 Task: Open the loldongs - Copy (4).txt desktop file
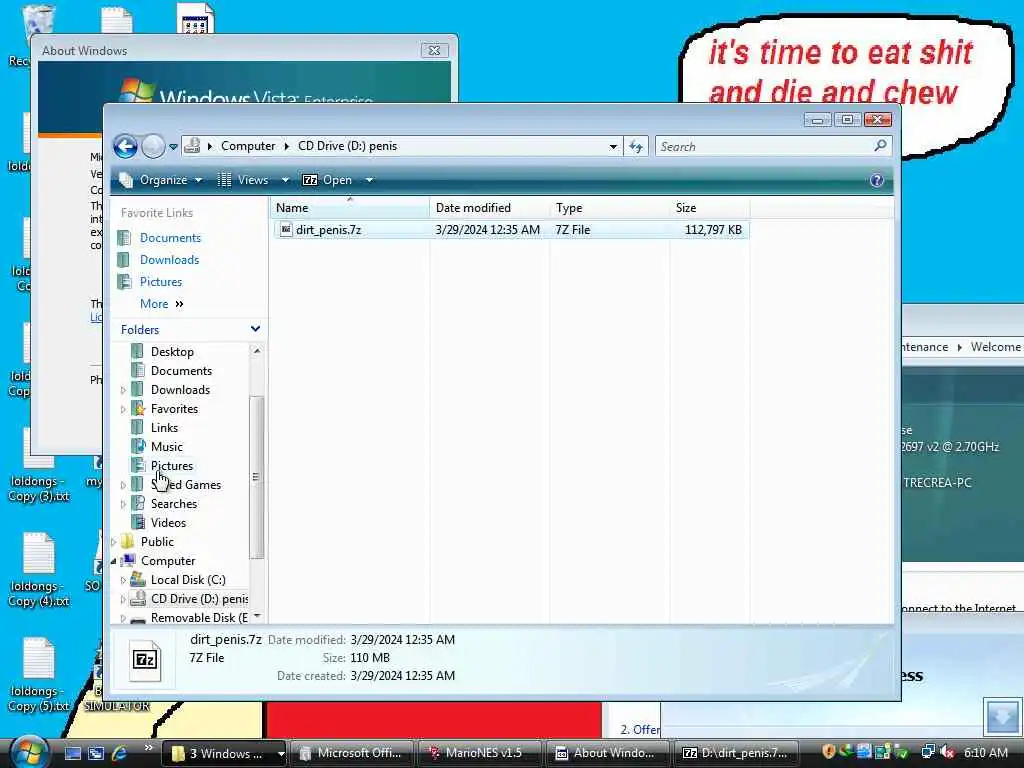click(39, 569)
